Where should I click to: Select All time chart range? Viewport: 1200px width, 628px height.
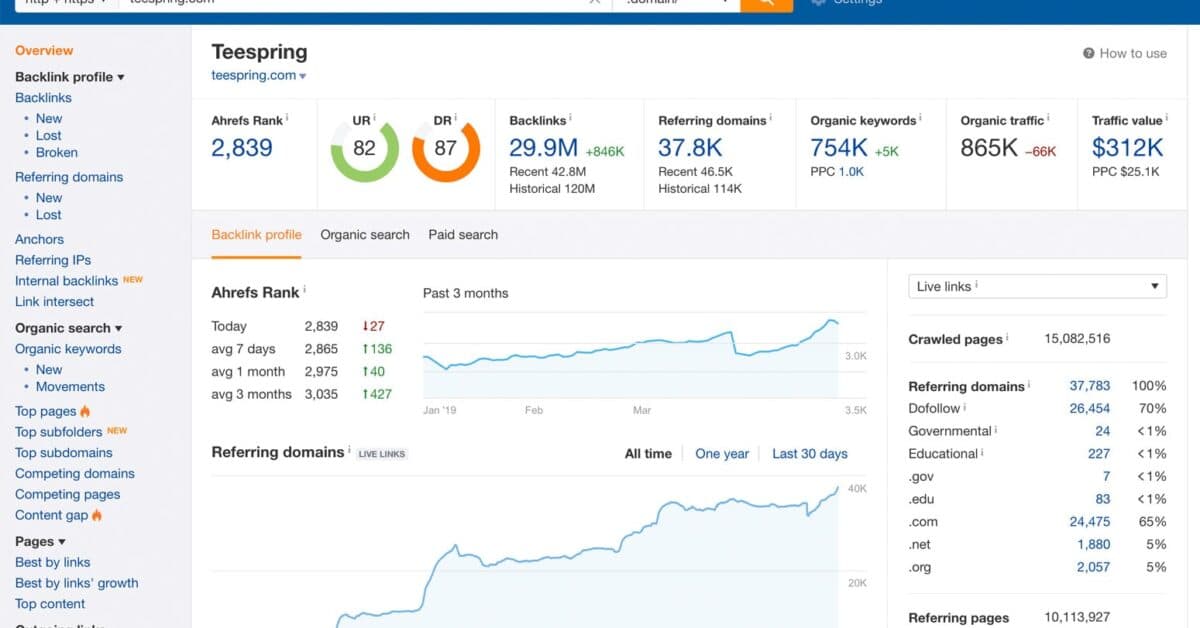point(648,454)
